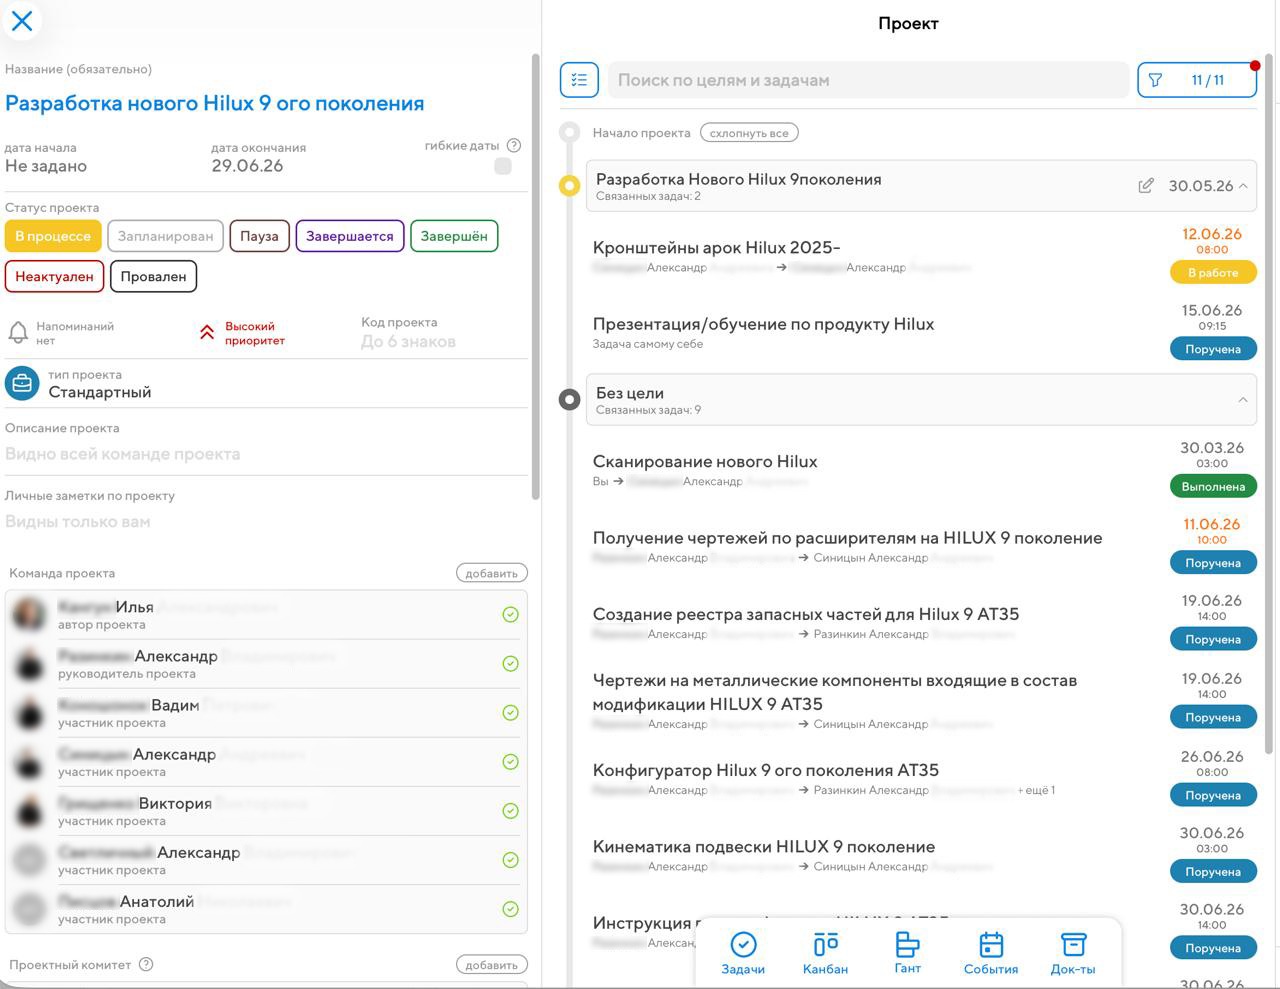This screenshot has width=1280, height=989.
Task: Set project status to Неактуален
Action: [54, 276]
